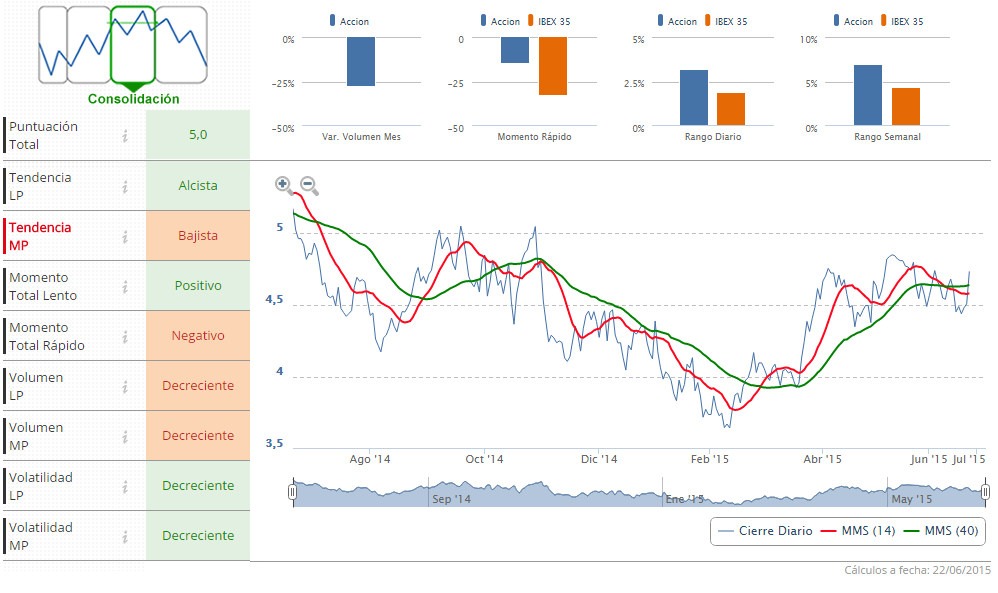Click info icon for Volumen MP
998x593 pixels.
pyautogui.click(x=125, y=436)
